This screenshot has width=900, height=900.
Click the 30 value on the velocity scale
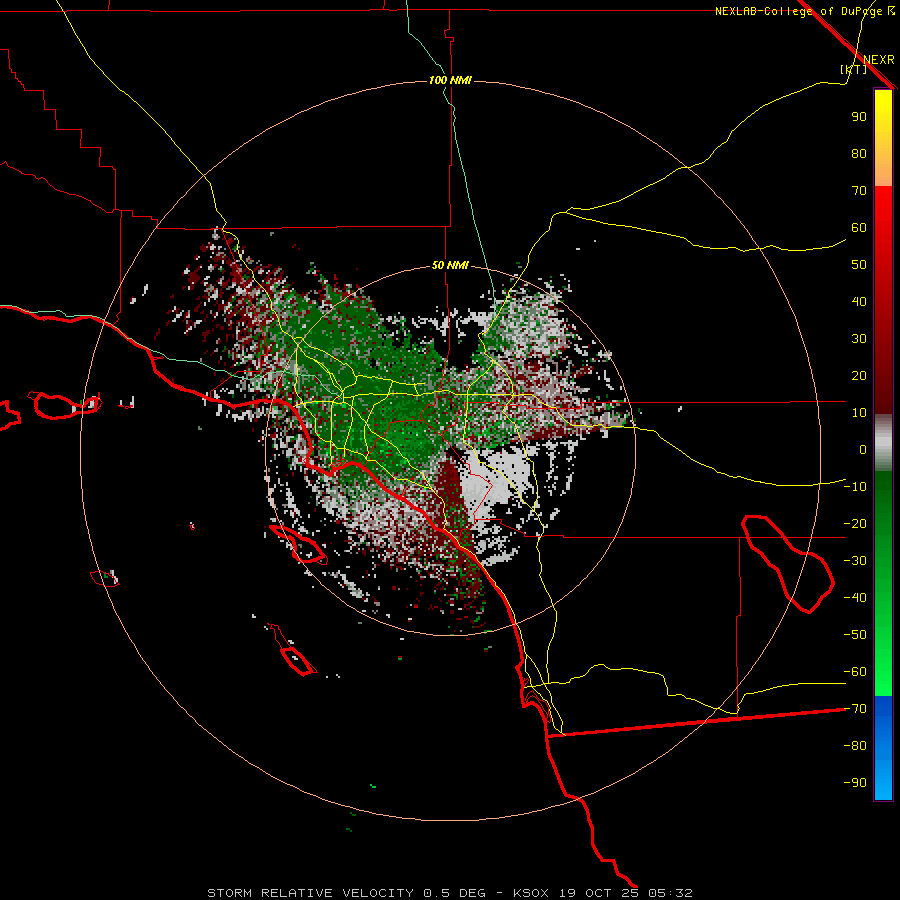[x=859, y=339]
